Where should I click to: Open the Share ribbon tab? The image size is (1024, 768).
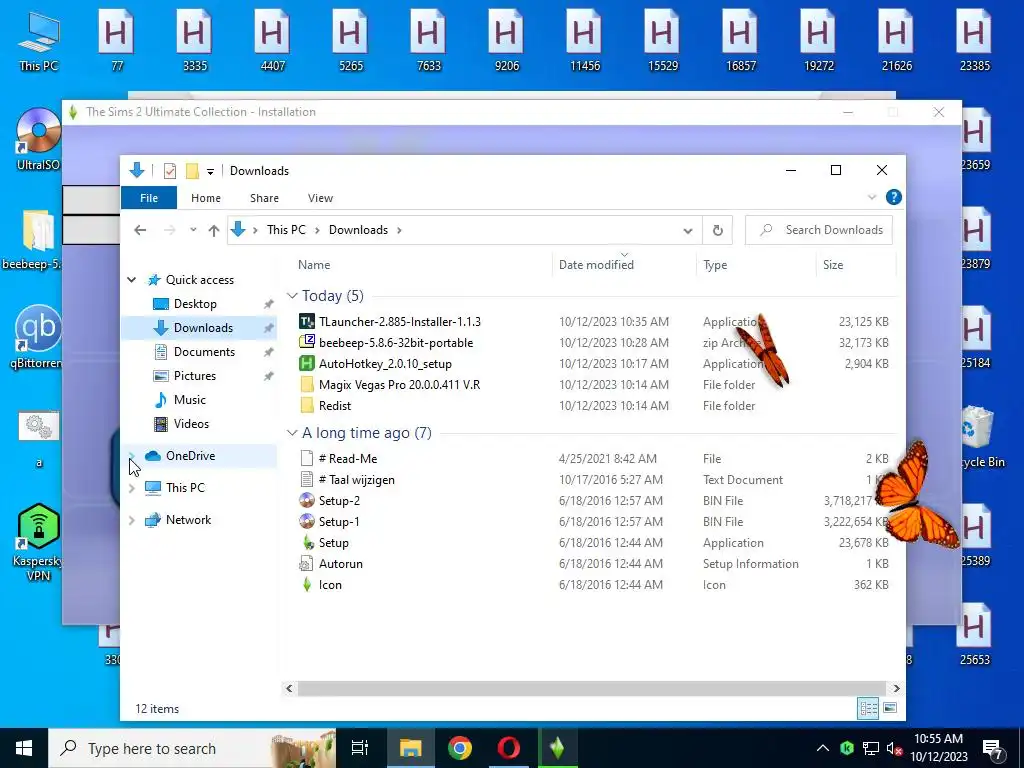click(264, 198)
